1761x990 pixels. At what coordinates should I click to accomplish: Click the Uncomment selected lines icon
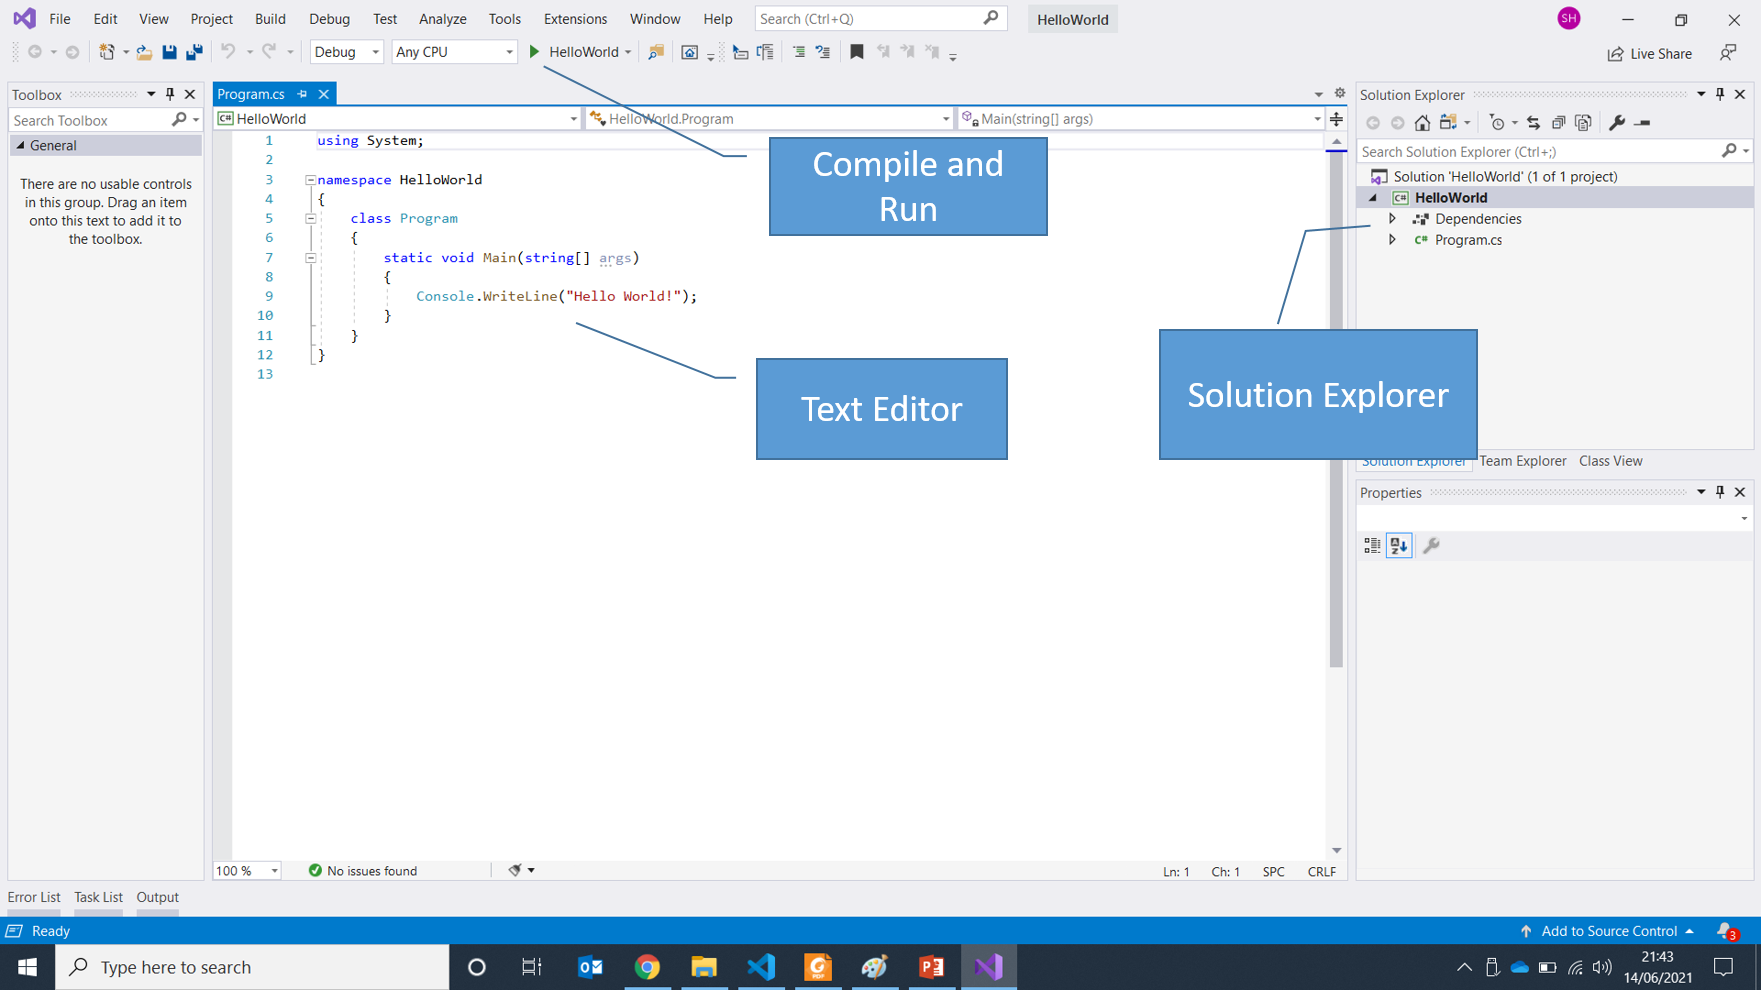point(823,52)
